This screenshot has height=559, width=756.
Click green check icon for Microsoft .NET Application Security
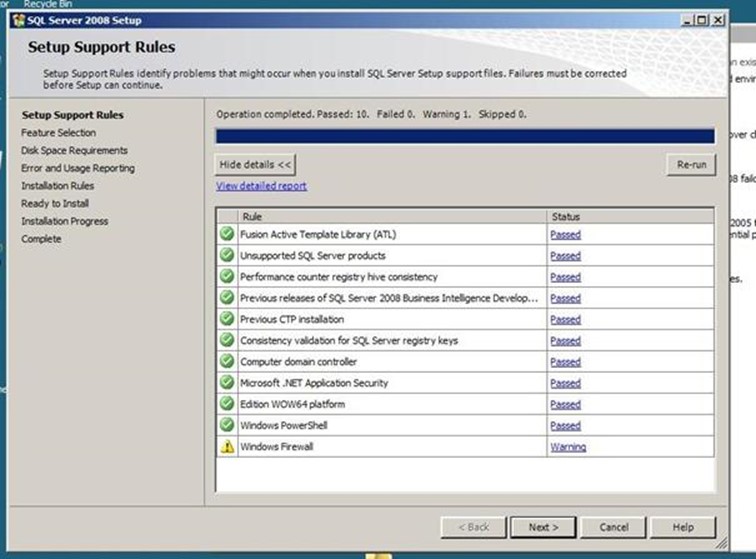pyautogui.click(x=227, y=382)
